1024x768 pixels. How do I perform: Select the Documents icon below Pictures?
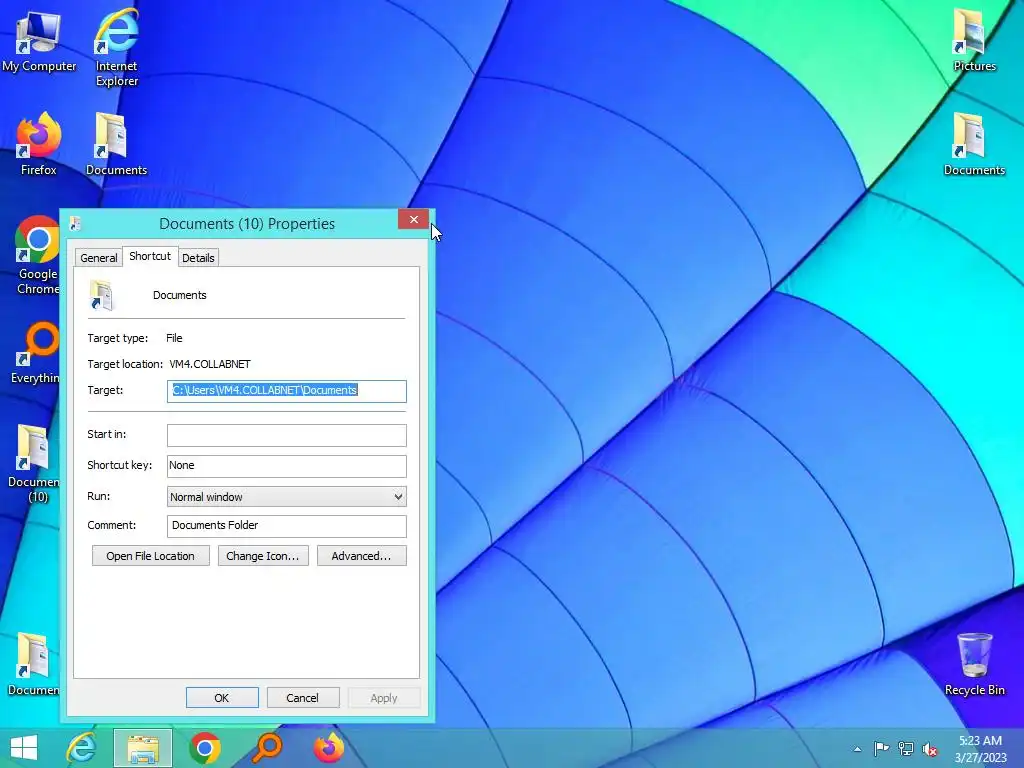[x=974, y=144]
